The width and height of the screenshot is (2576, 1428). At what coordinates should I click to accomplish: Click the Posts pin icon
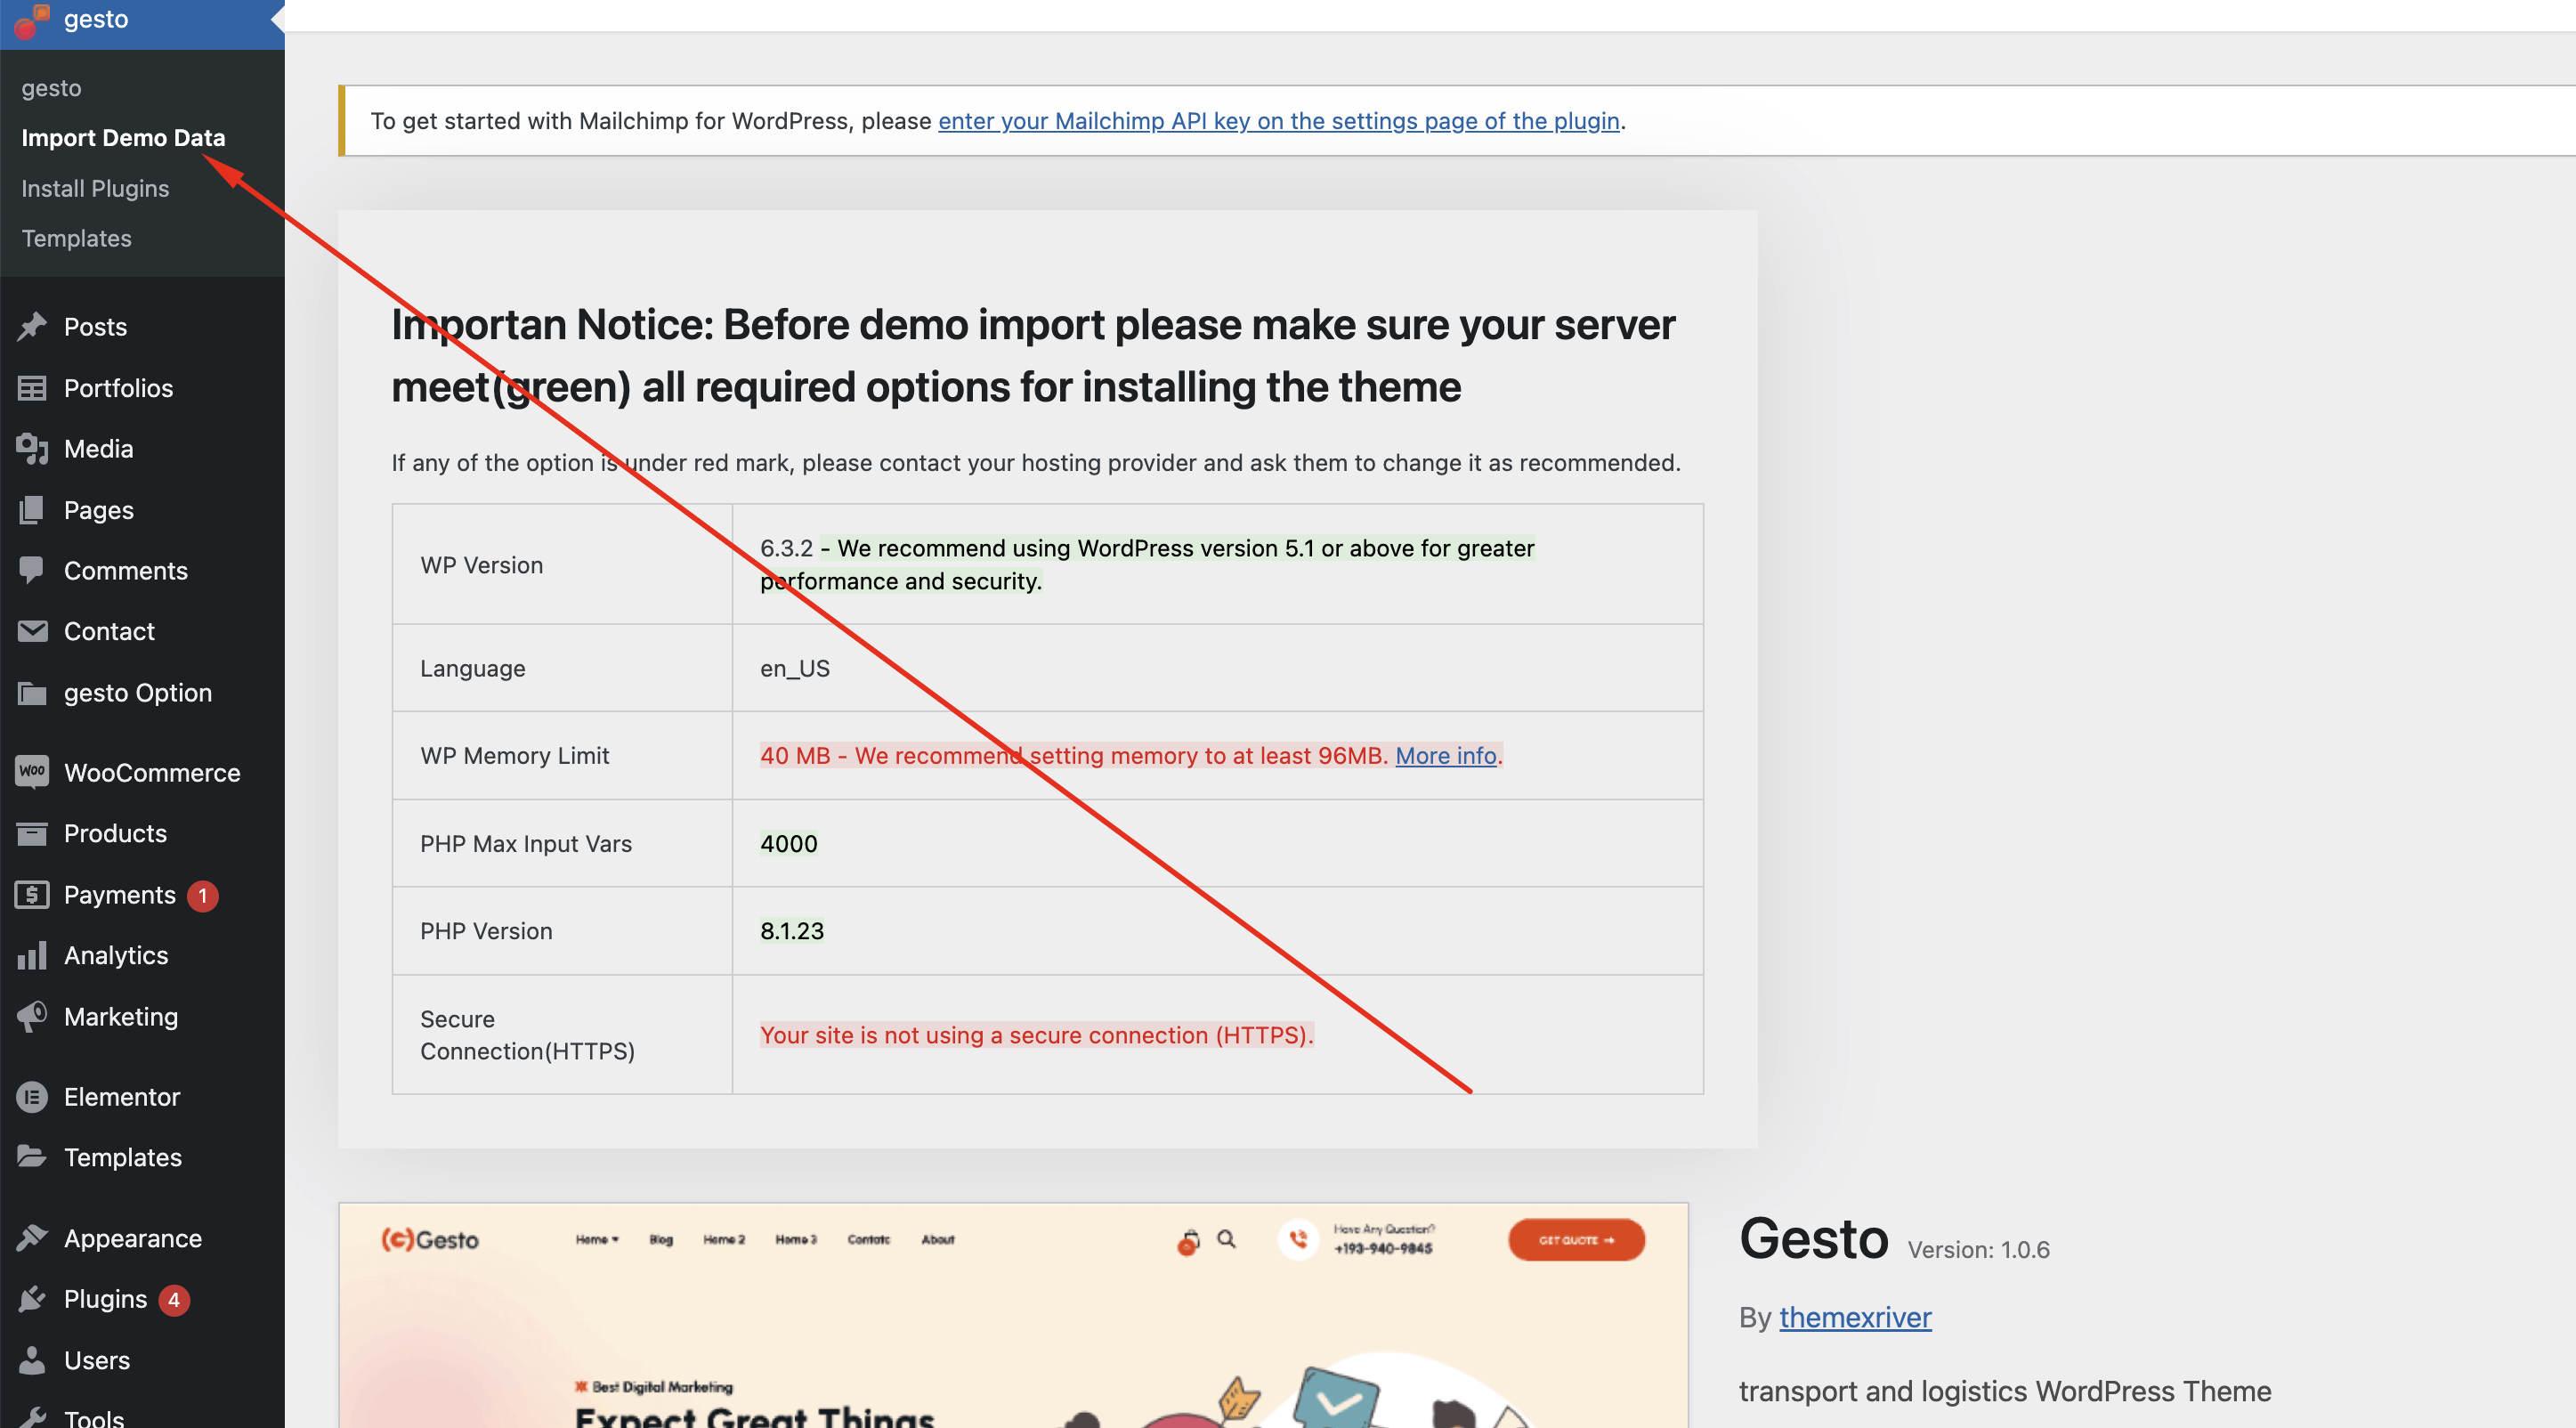point(32,326)
